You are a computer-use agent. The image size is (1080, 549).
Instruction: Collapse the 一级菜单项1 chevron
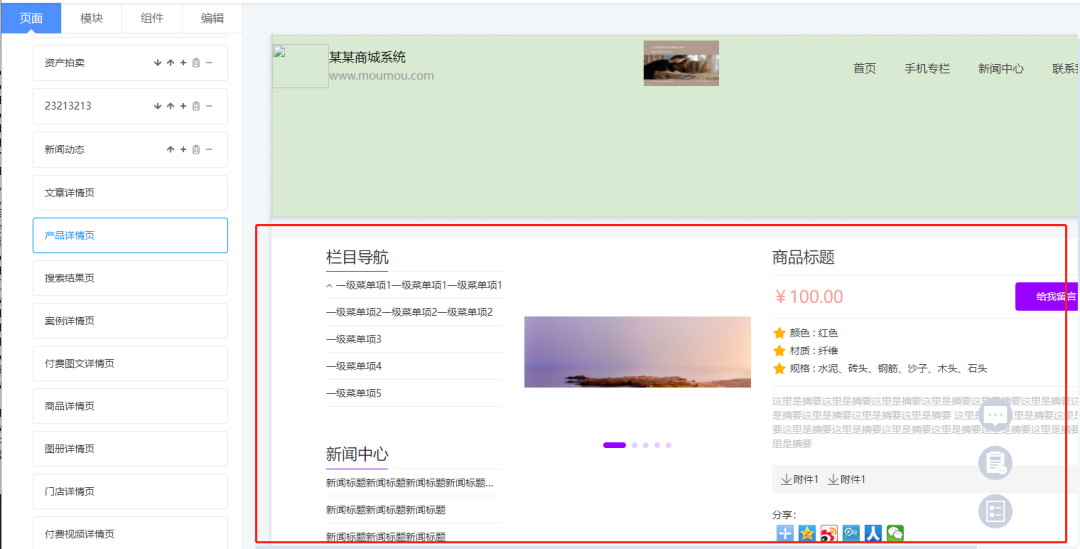tap(329, 285)
